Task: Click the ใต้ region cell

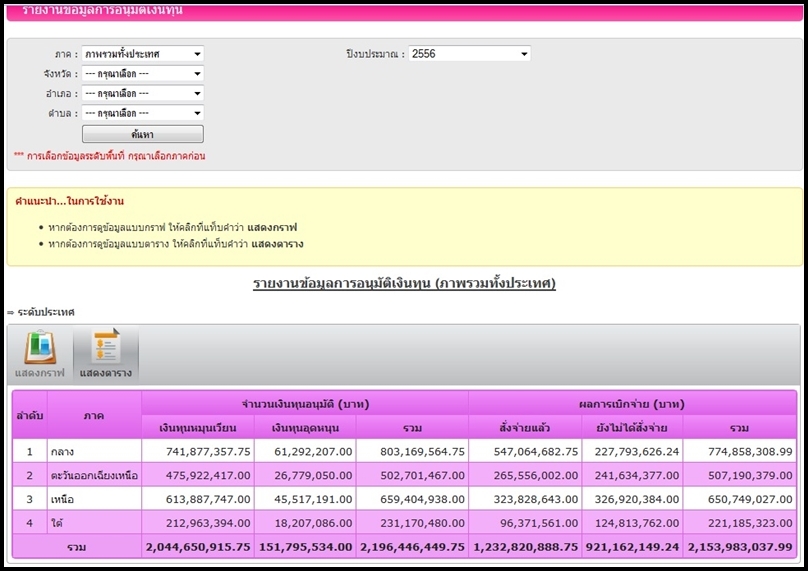Action: tap(94, 522)
